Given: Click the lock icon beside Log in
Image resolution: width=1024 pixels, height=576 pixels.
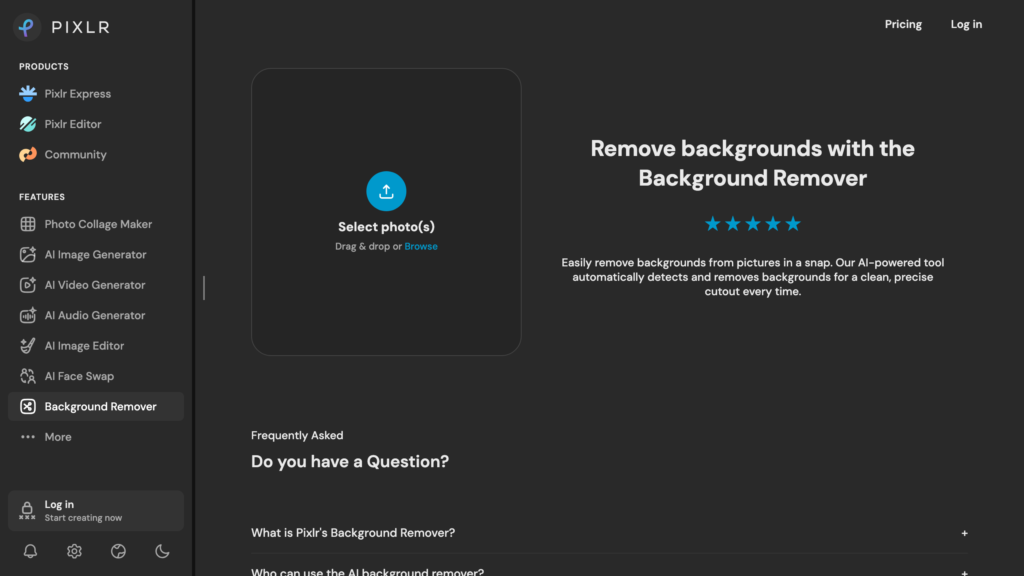Looking at the screenshot, I should click(27, 510).
